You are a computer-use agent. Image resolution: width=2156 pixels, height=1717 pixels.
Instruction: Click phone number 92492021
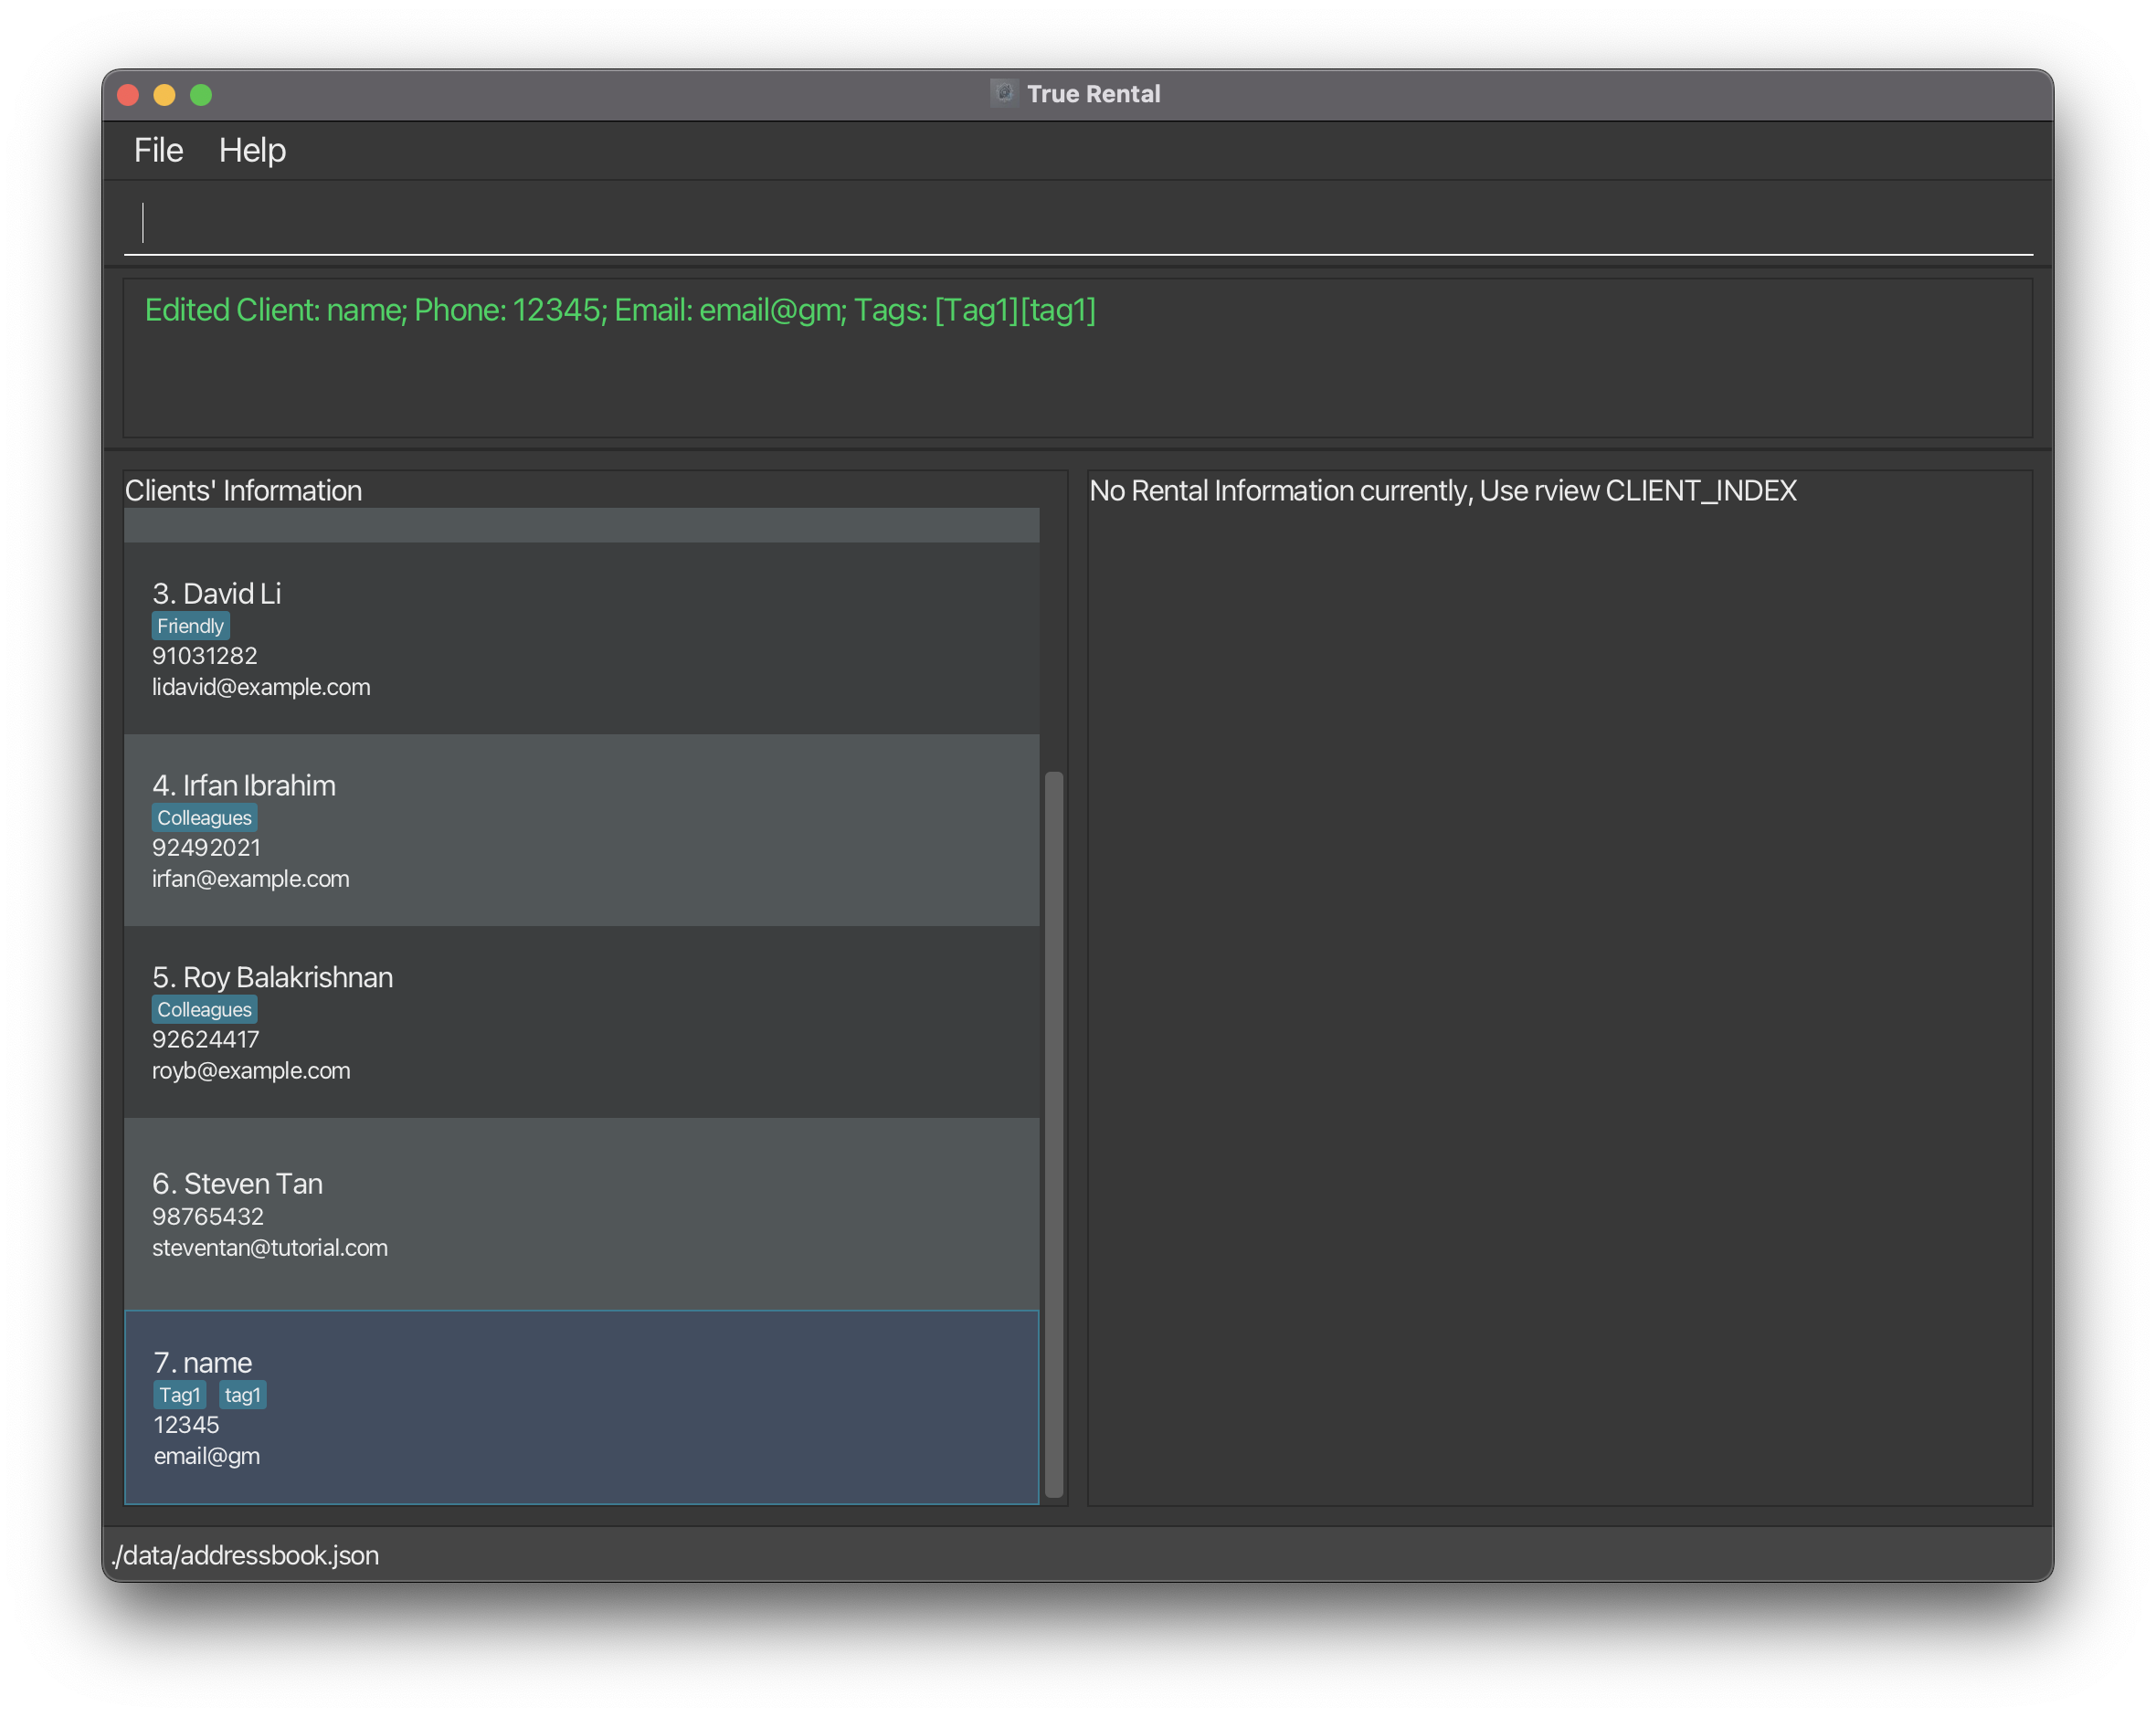point(206,848)
